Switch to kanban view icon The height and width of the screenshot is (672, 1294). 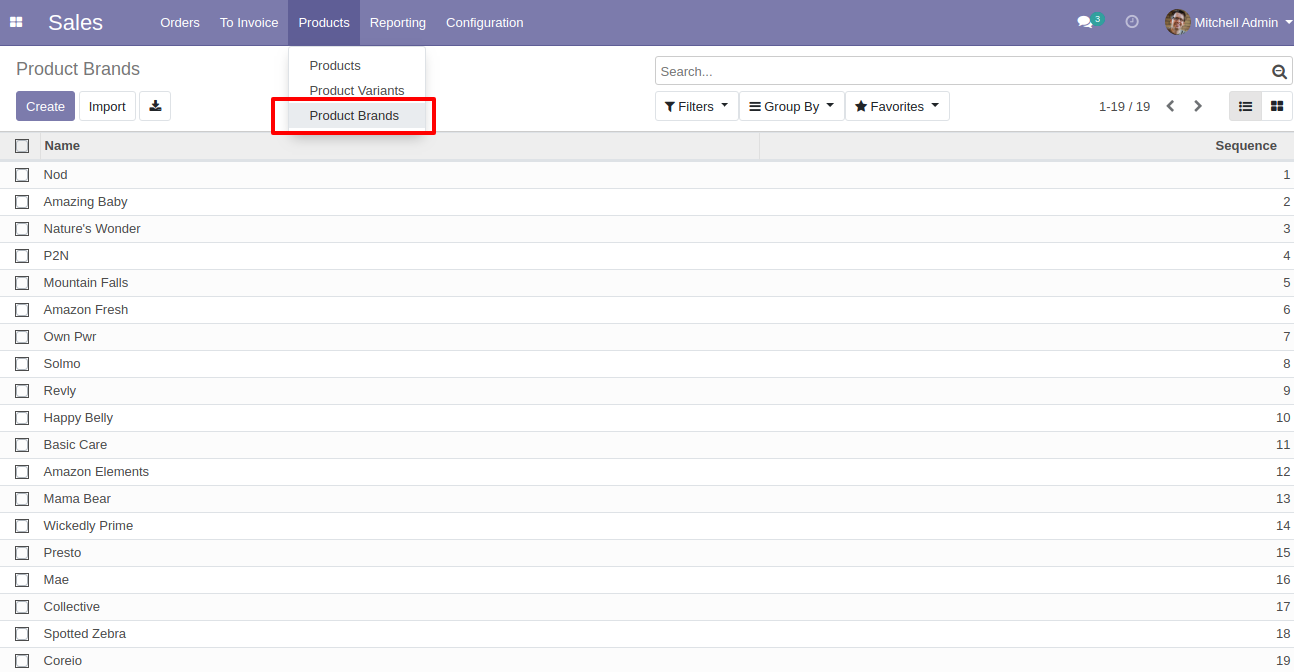[1277, 106]
